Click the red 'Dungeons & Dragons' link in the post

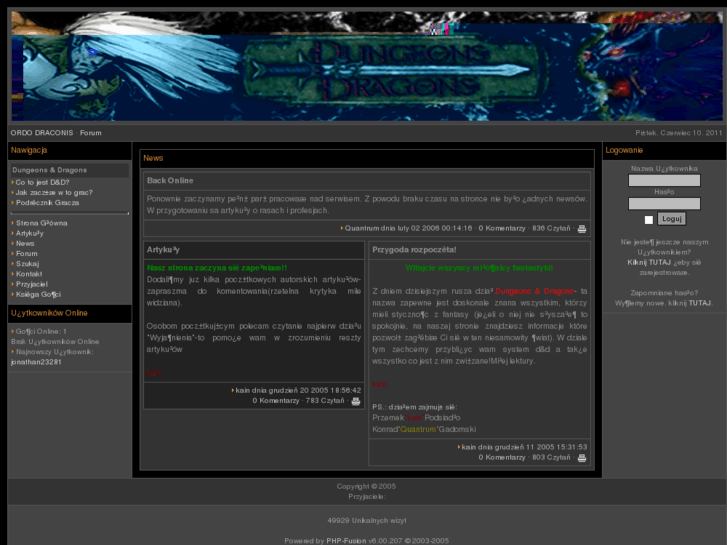(x=535, y=291)
